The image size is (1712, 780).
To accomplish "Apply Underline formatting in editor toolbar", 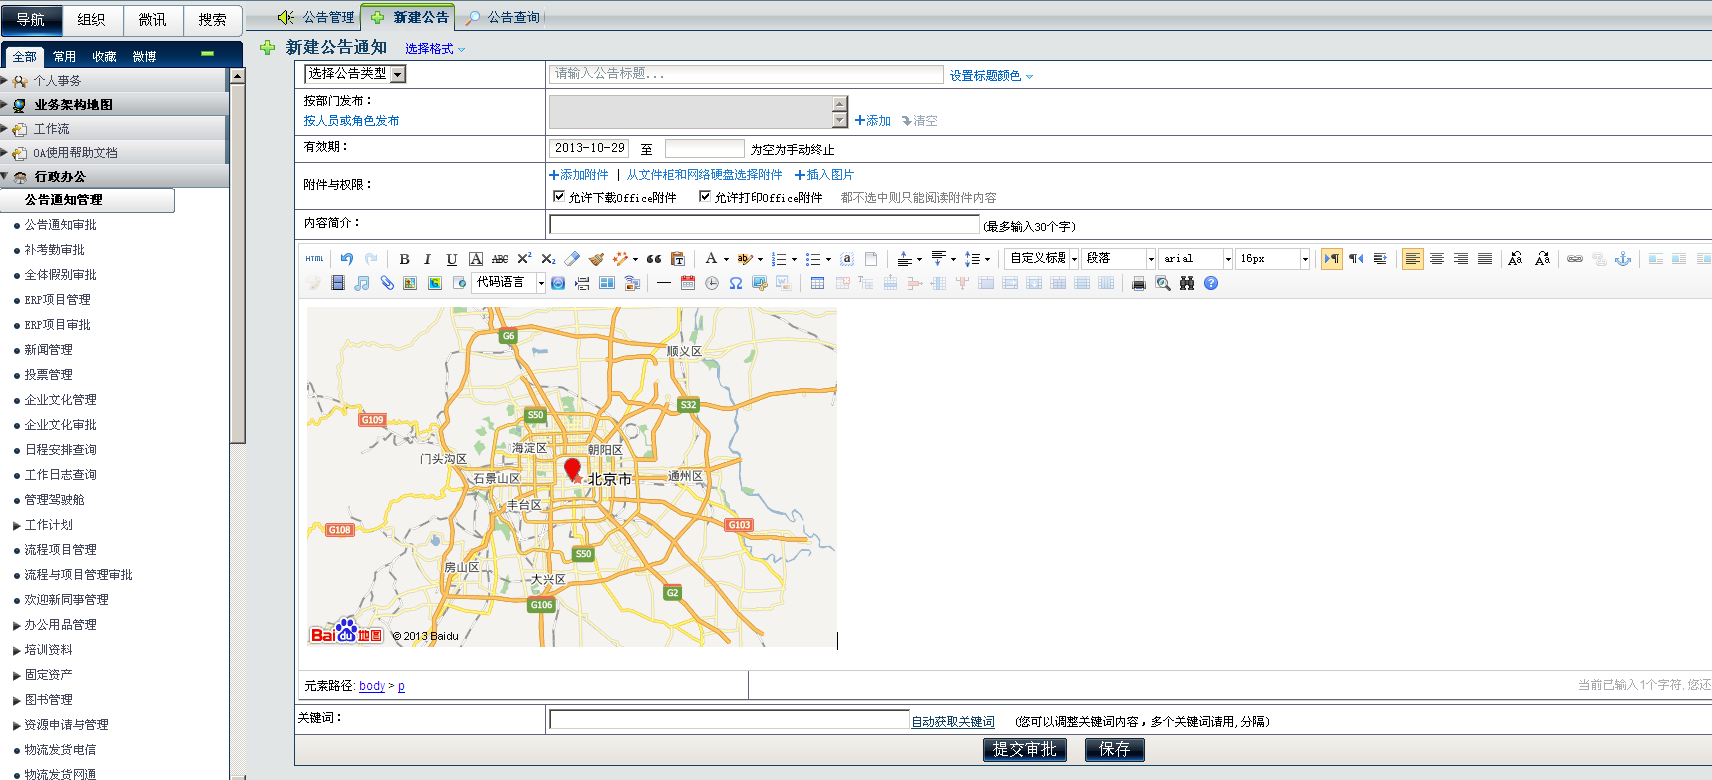I will tap(451, 258).
